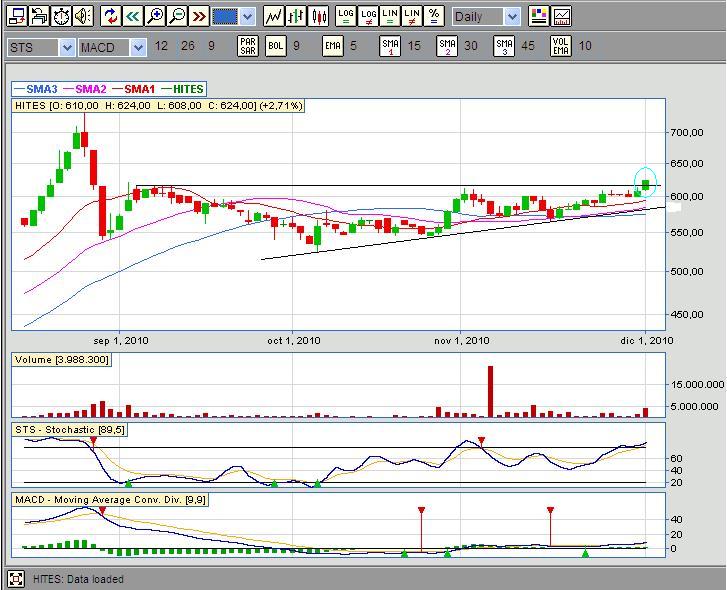
Task: Click VOL EMA period value 10
Action: point(585,46)
